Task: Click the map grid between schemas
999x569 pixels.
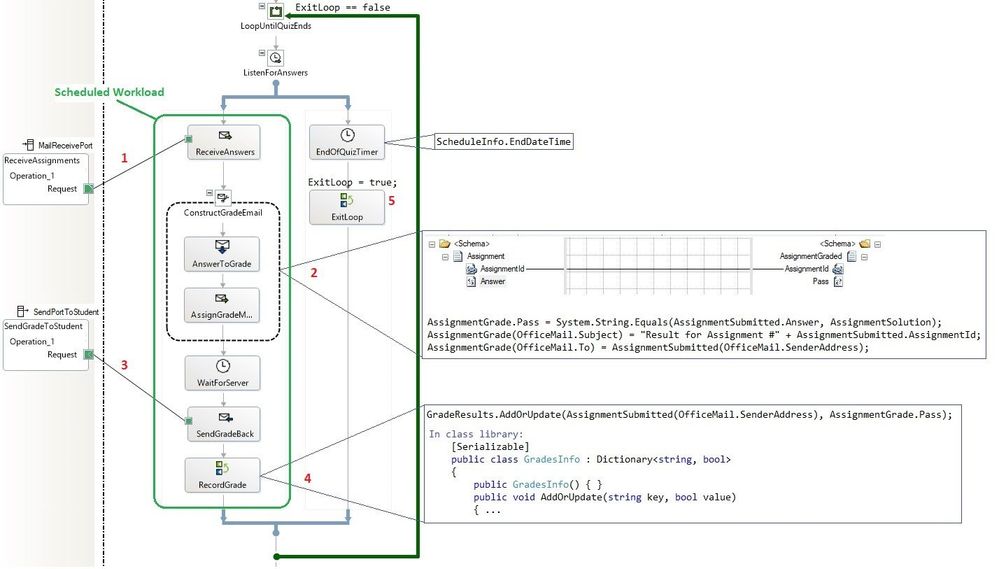Action: click(x=658, y=265)
